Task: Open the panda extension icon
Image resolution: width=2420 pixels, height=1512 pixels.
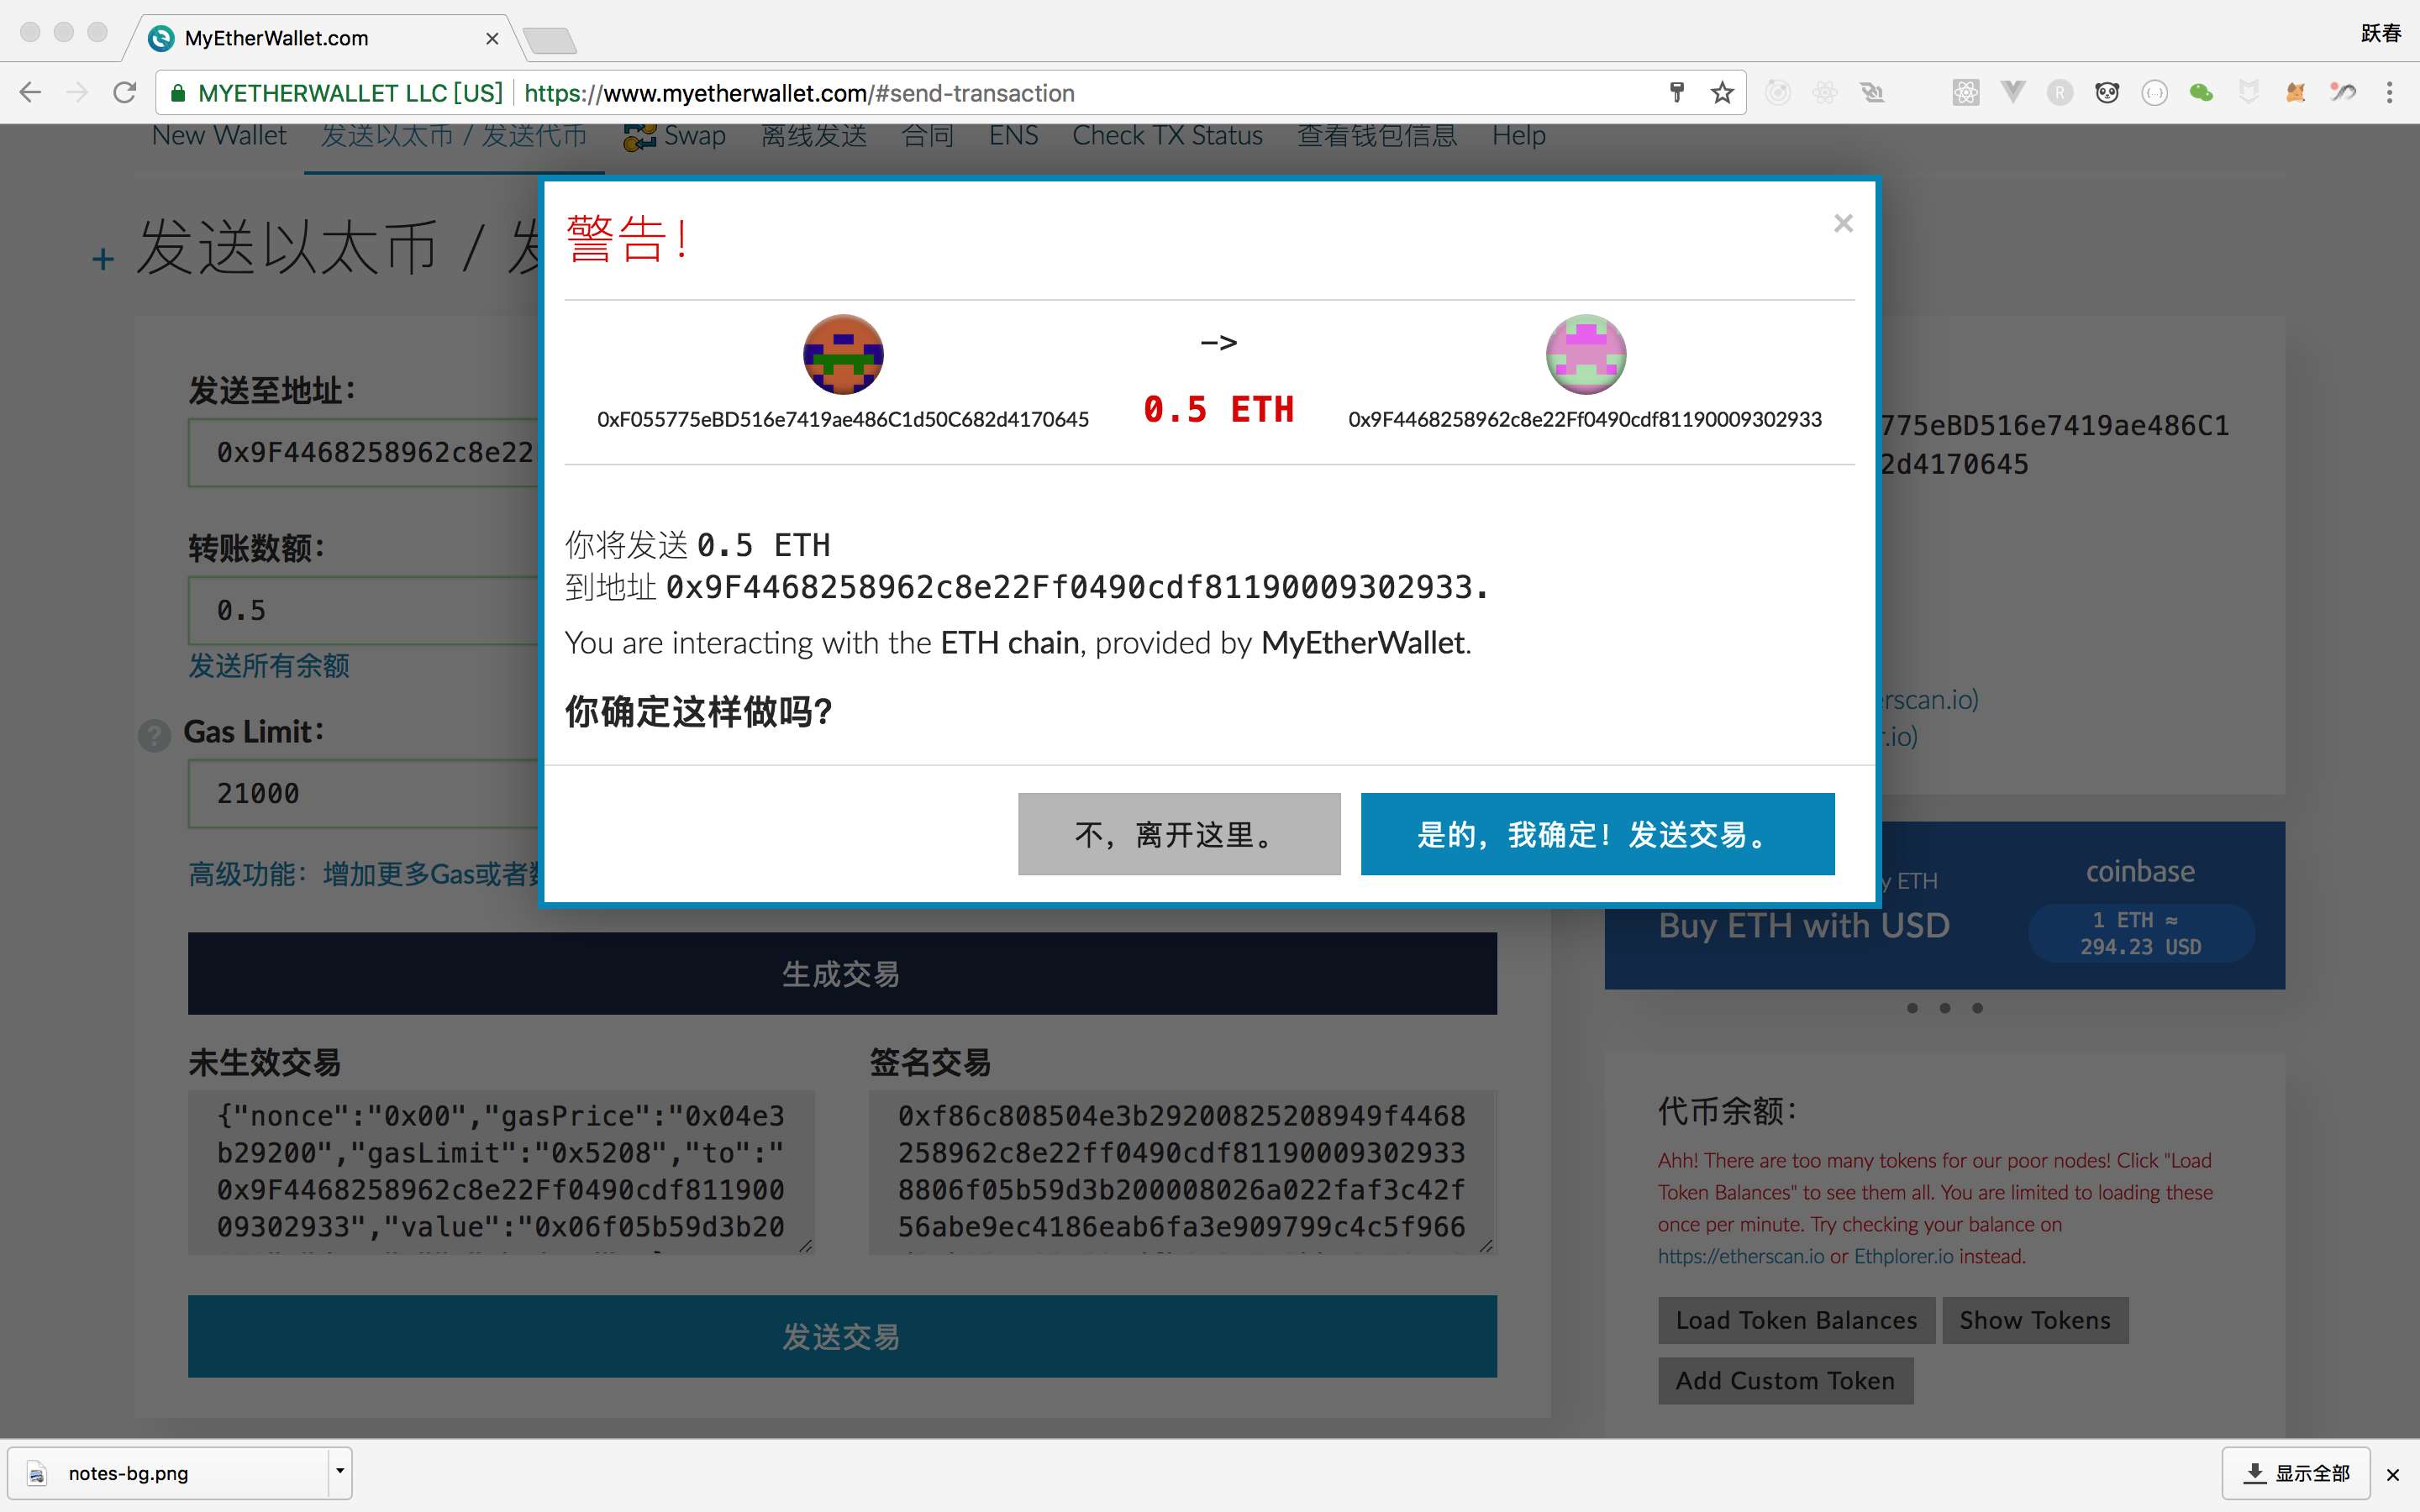Action: click(x=2107, y=93)
